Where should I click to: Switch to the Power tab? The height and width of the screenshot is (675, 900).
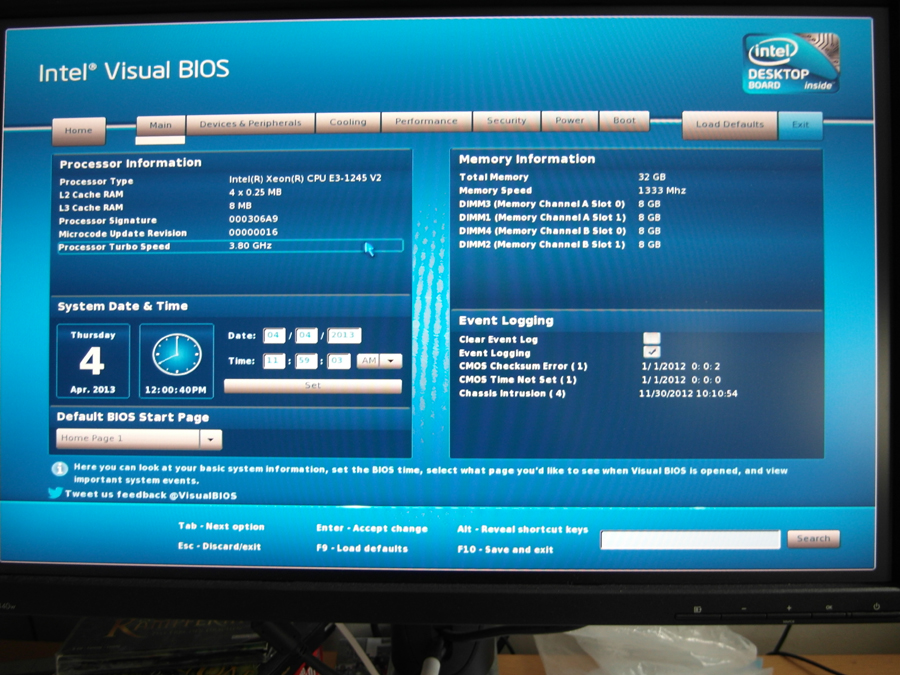[569, 121]
